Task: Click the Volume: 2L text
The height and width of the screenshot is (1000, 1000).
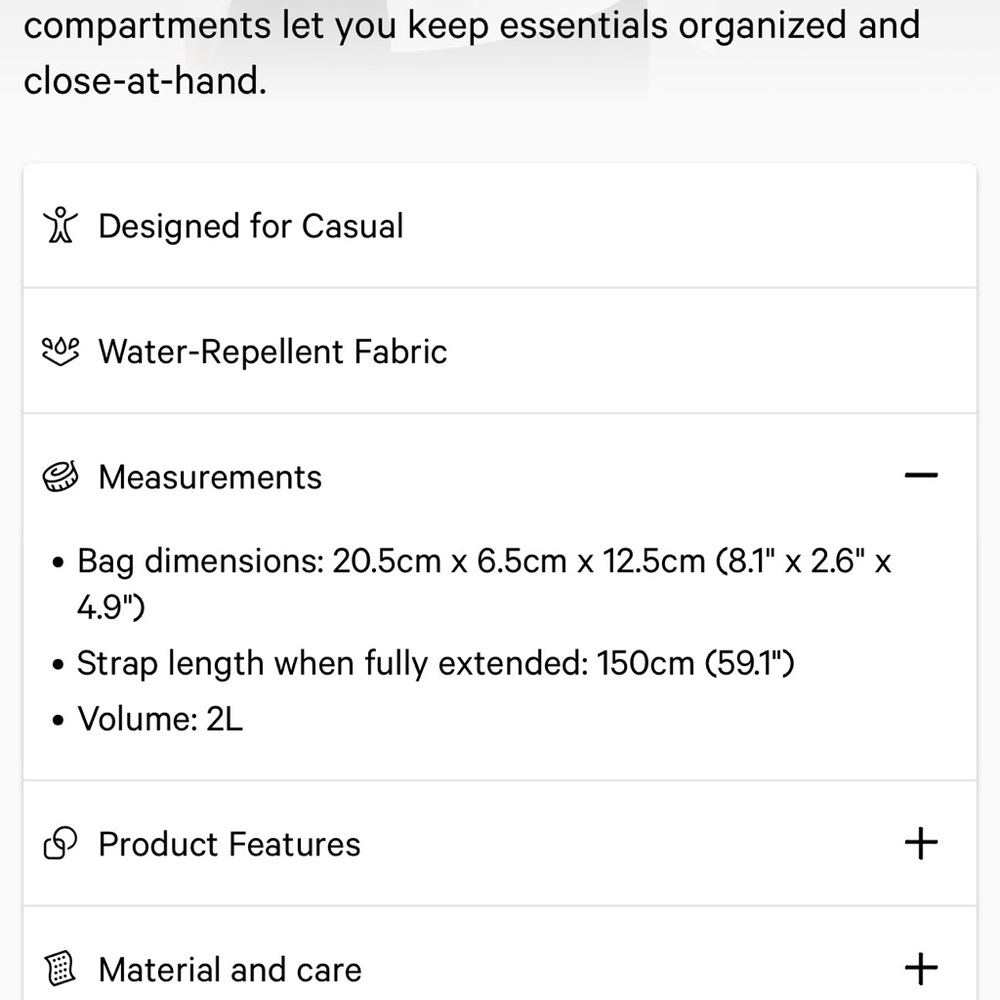Action: pyautogui.click(x=160, y=718)
